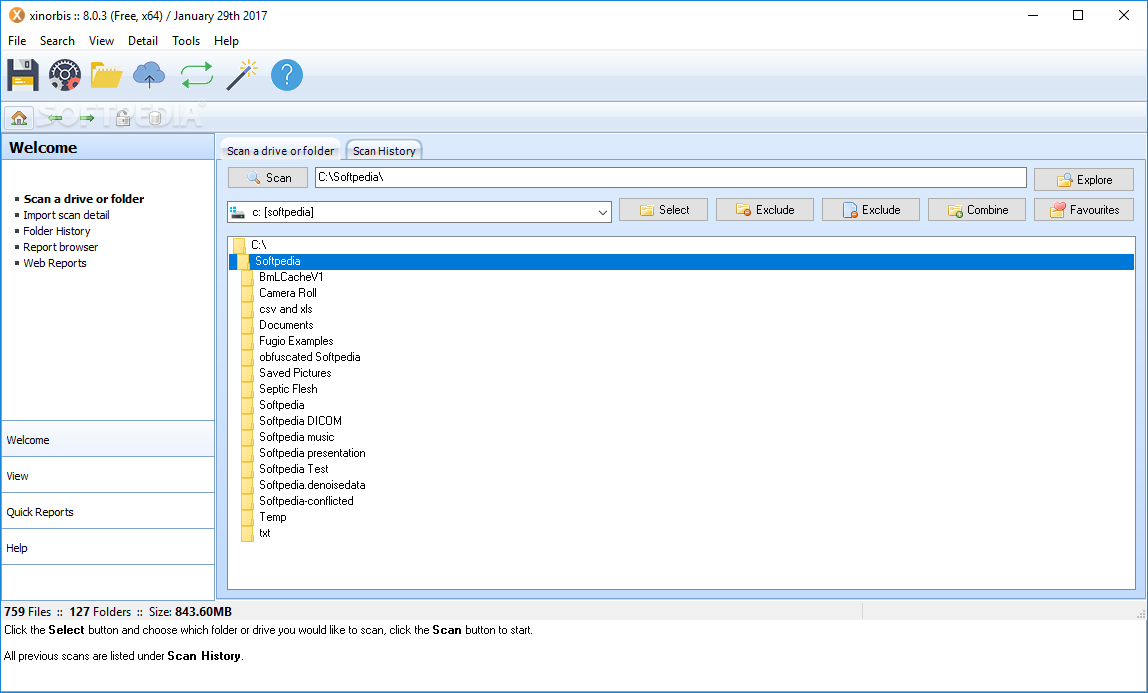Click the Exclude file button
Image resolution: width=1148 pixels, height=693 pixels.
(x=871, y=210)
